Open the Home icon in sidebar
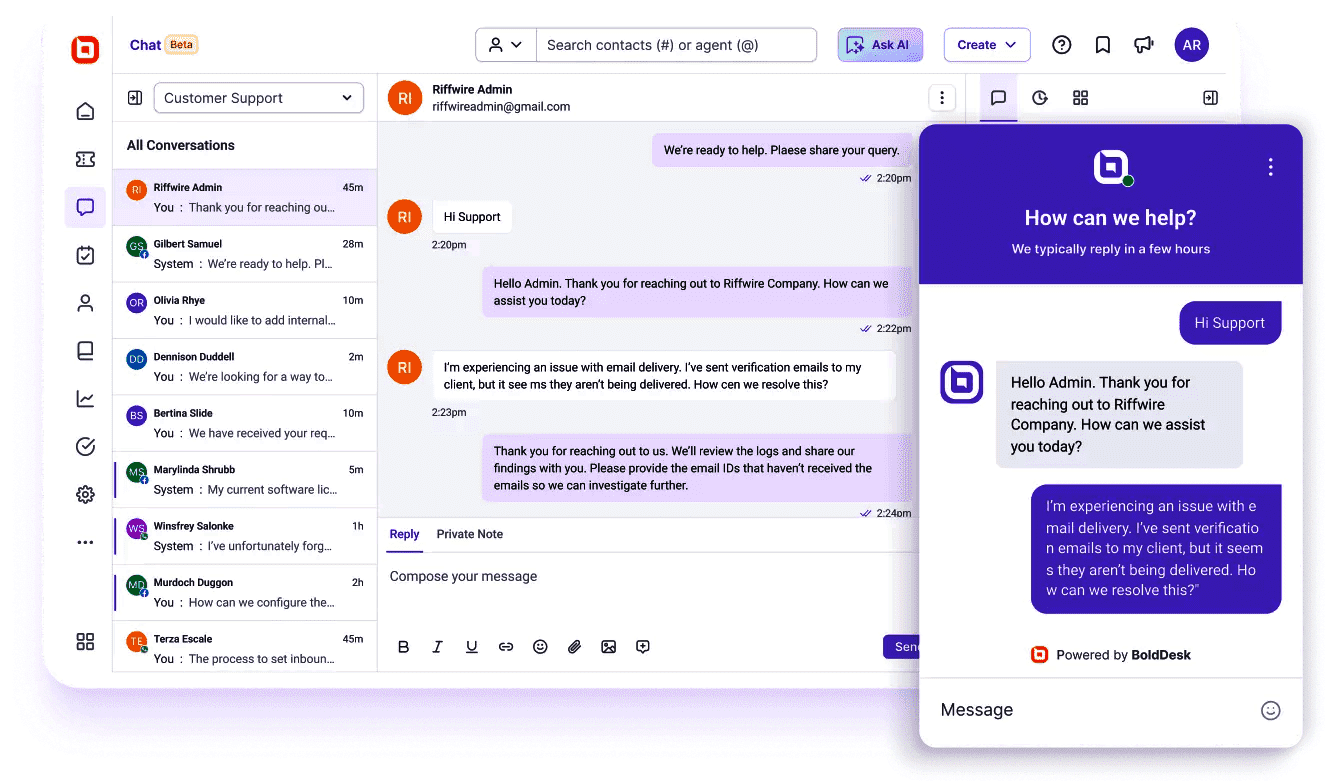The width and height of the screenshot is (1328, 782). tap(85, 111)
